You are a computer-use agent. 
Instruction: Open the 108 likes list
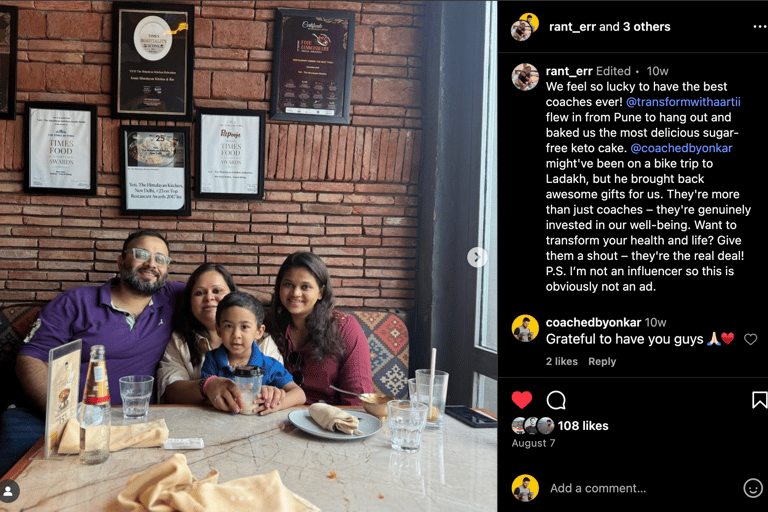[x=583, y=426]
